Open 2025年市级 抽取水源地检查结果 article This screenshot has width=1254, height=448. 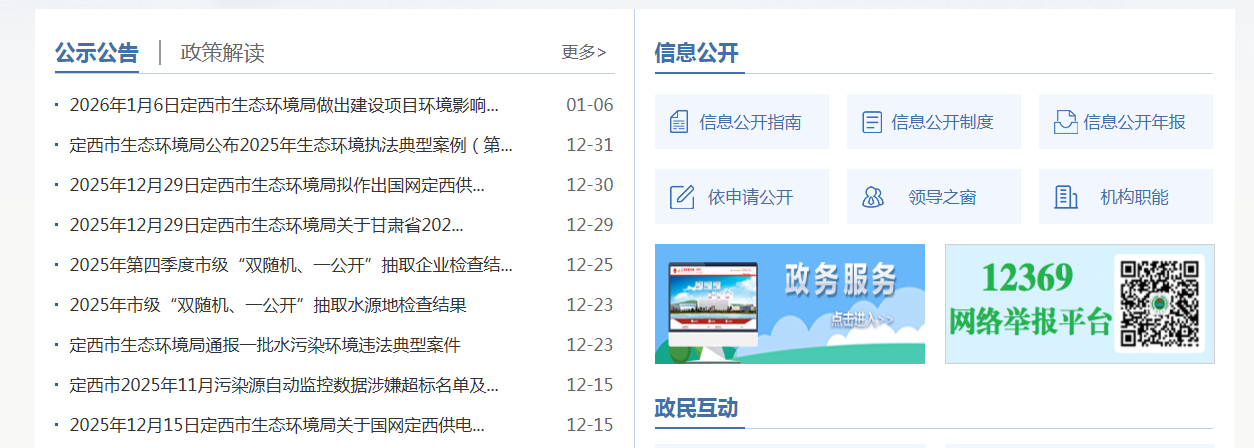point(268,305)
